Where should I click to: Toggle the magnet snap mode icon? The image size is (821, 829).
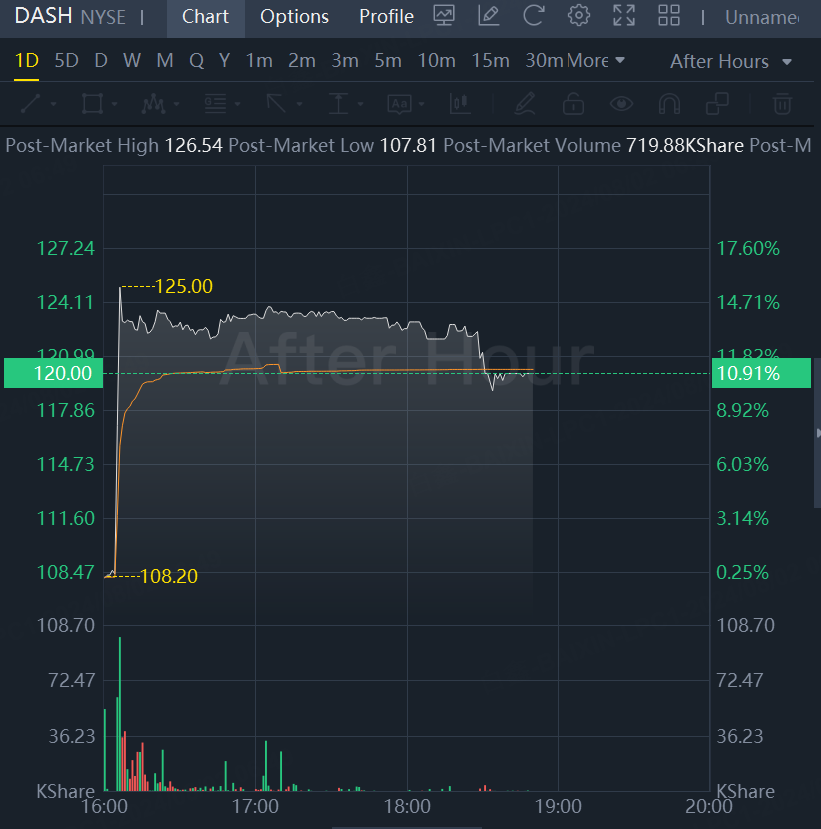[x=669, y=104]
